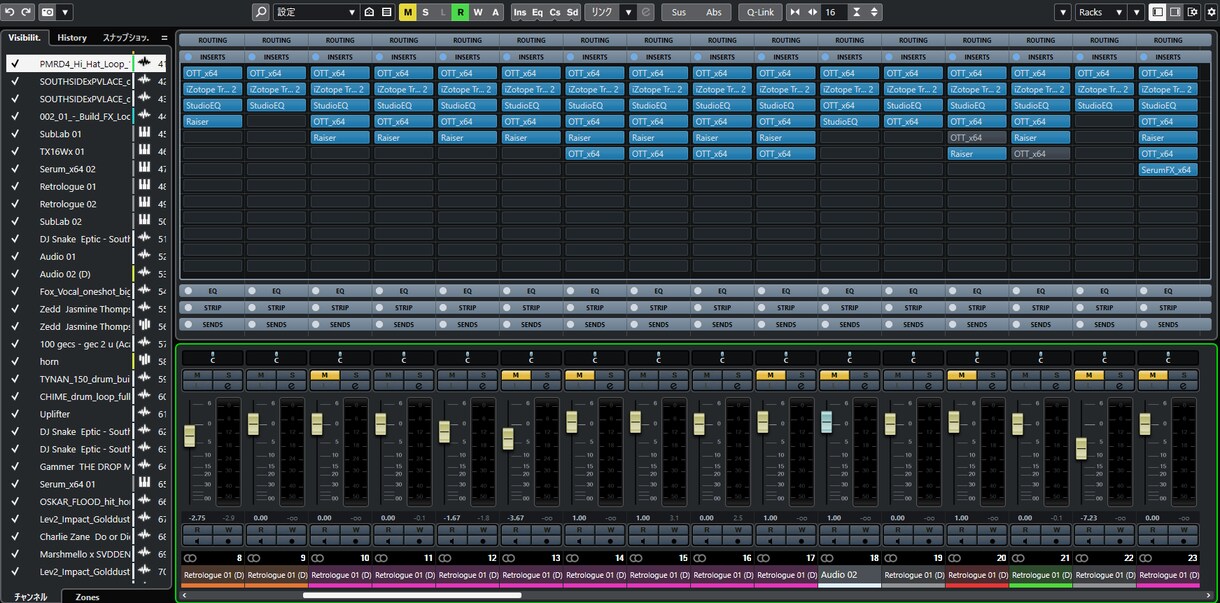Uncheck visibility of TX16Wx 01 channel
This screenshot has width=1220, height=603.
click(x=15, y=151)
